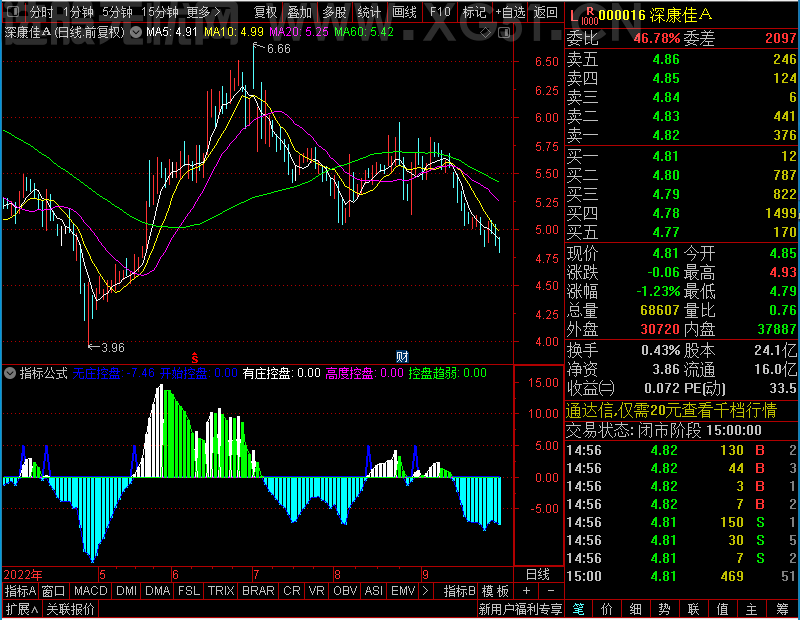Expand 更多 periods menu

(203, 12)
